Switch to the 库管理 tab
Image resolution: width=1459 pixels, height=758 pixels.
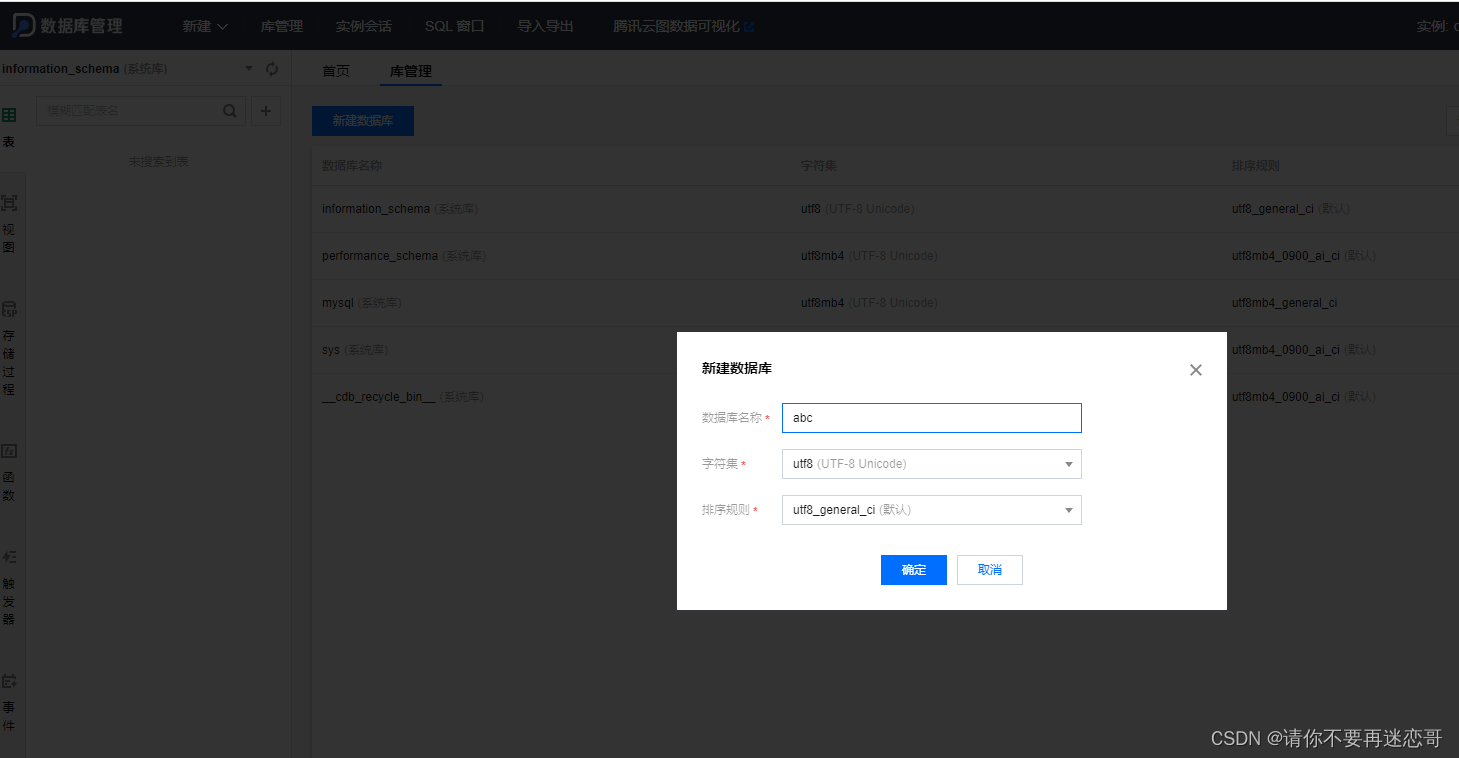[411, 71]
